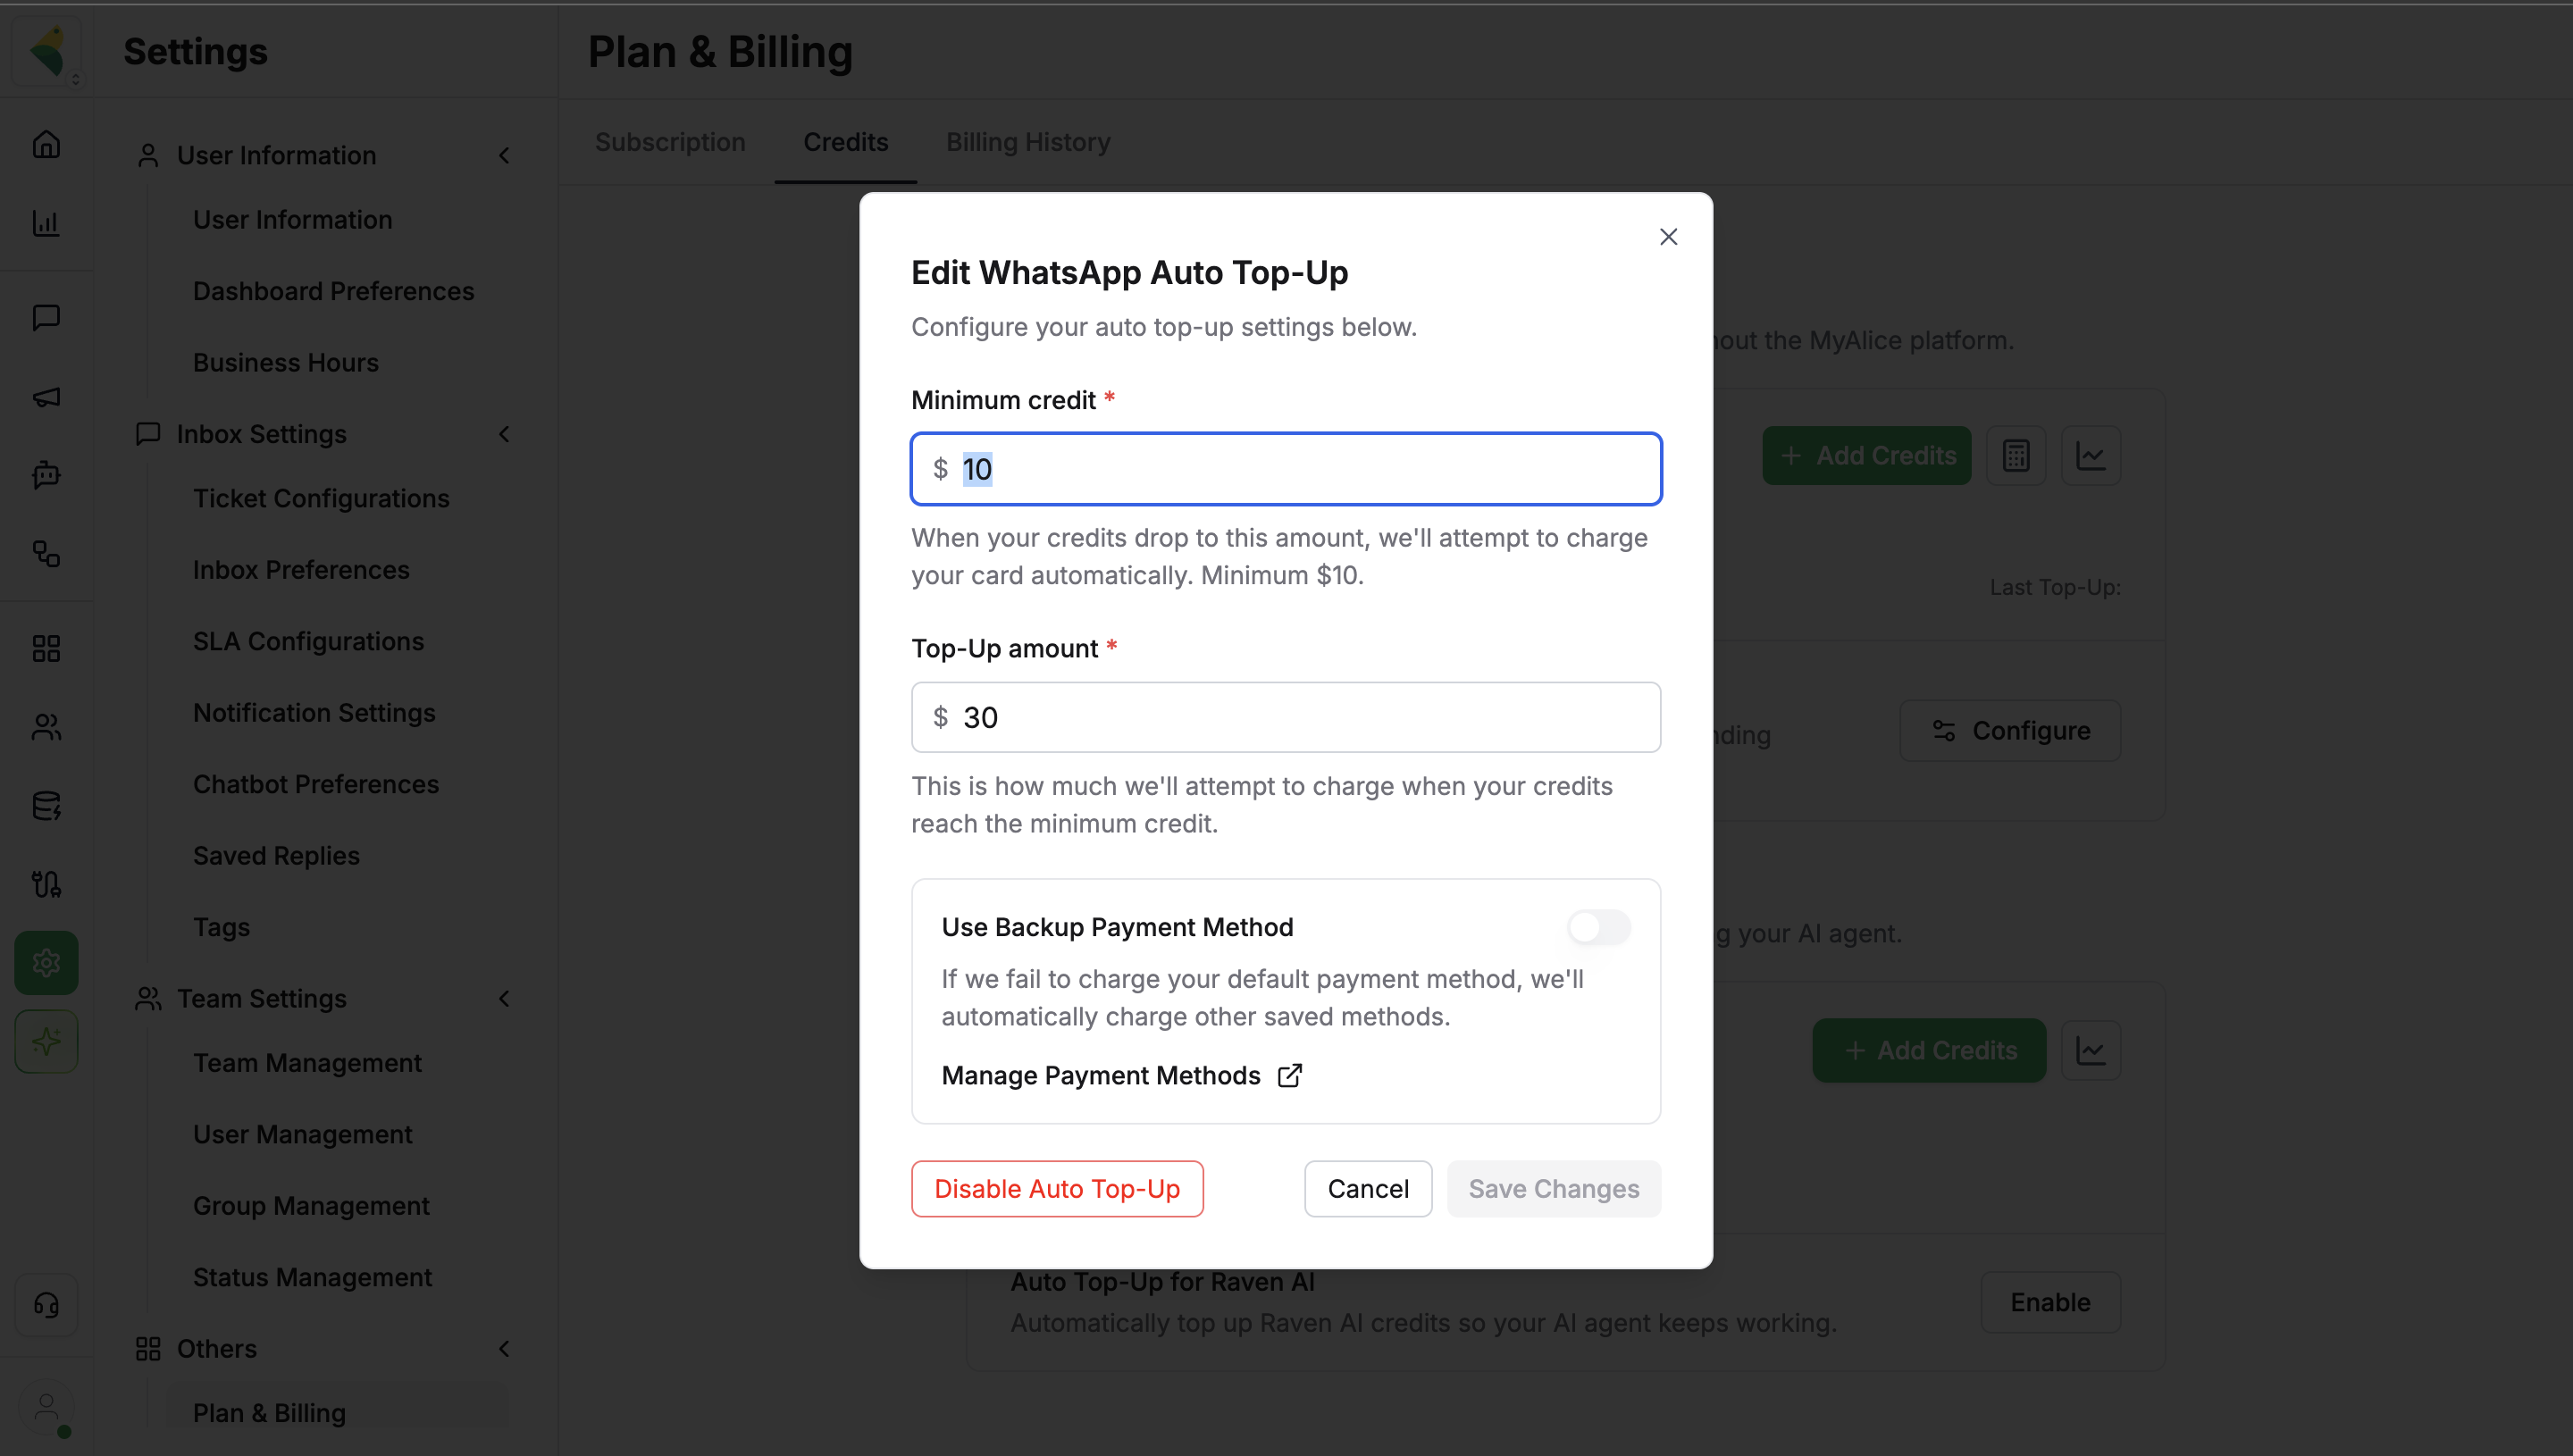This screenshot has width=2573, height=1456.
Task: Open the chatbot robot icon
Action: tap(46, 475)
